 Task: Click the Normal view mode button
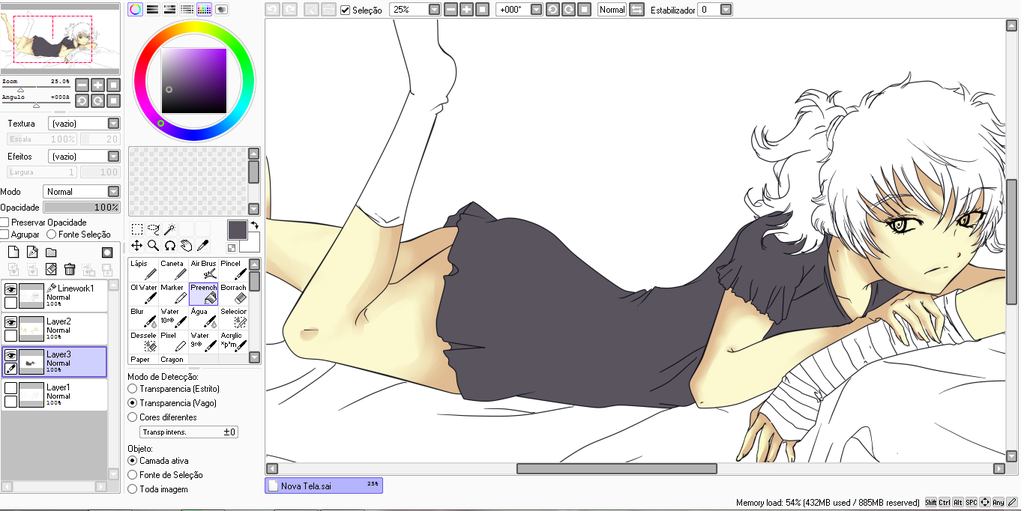coord(611,10)
